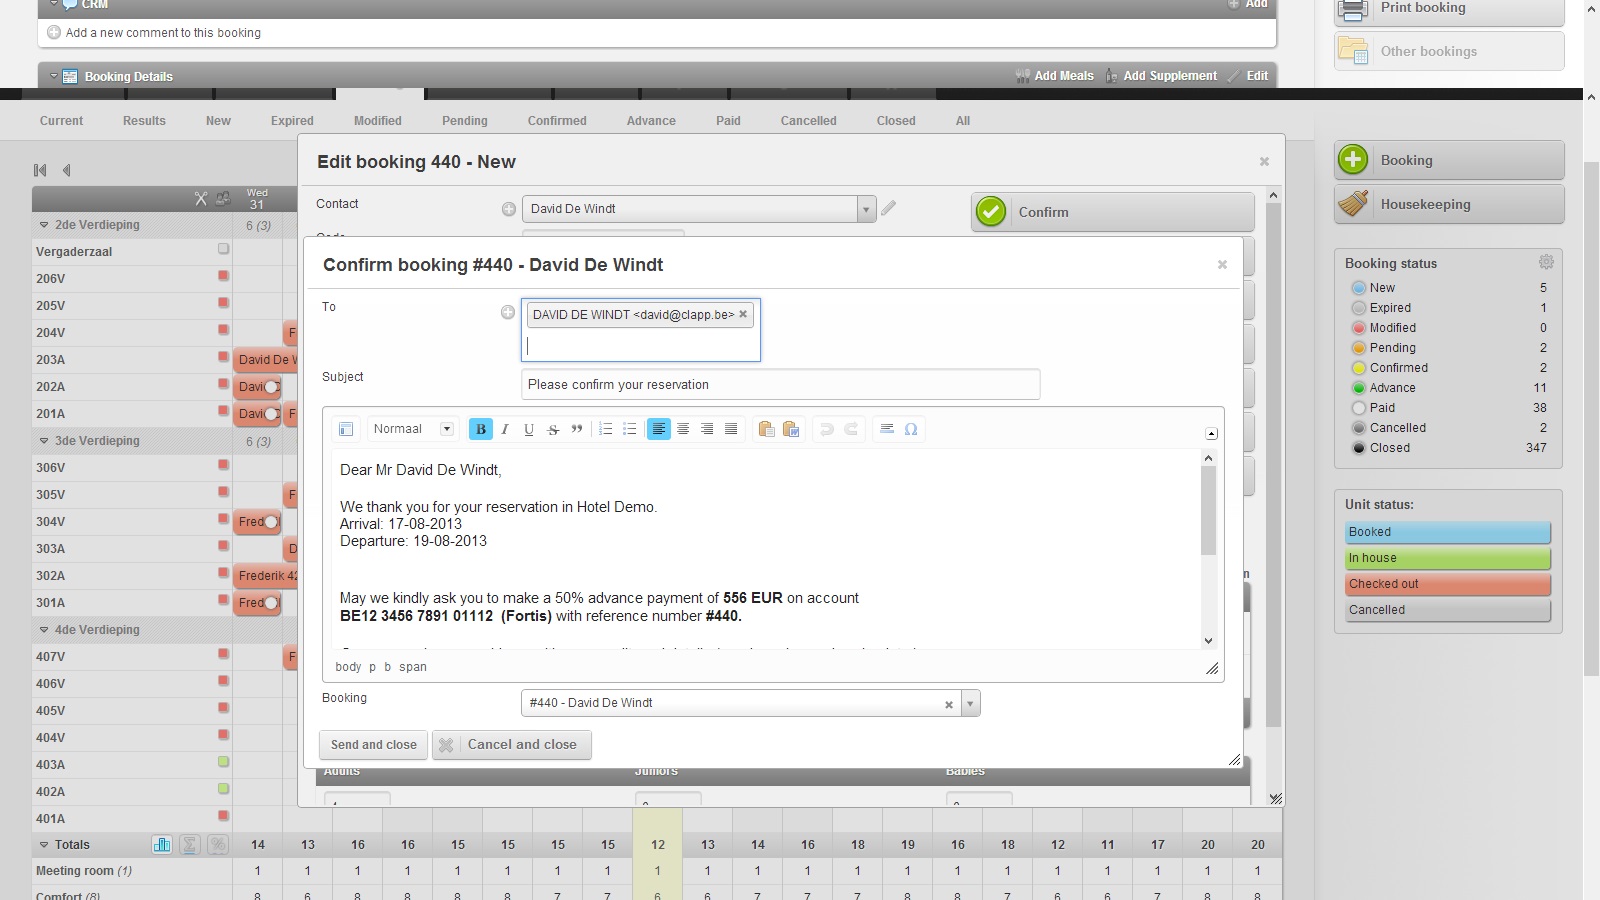The height and width of the screenshot is (900, 1600).
Task: Collapse the editor toolbar with the corner arrow
Action: click(1211, 434)
